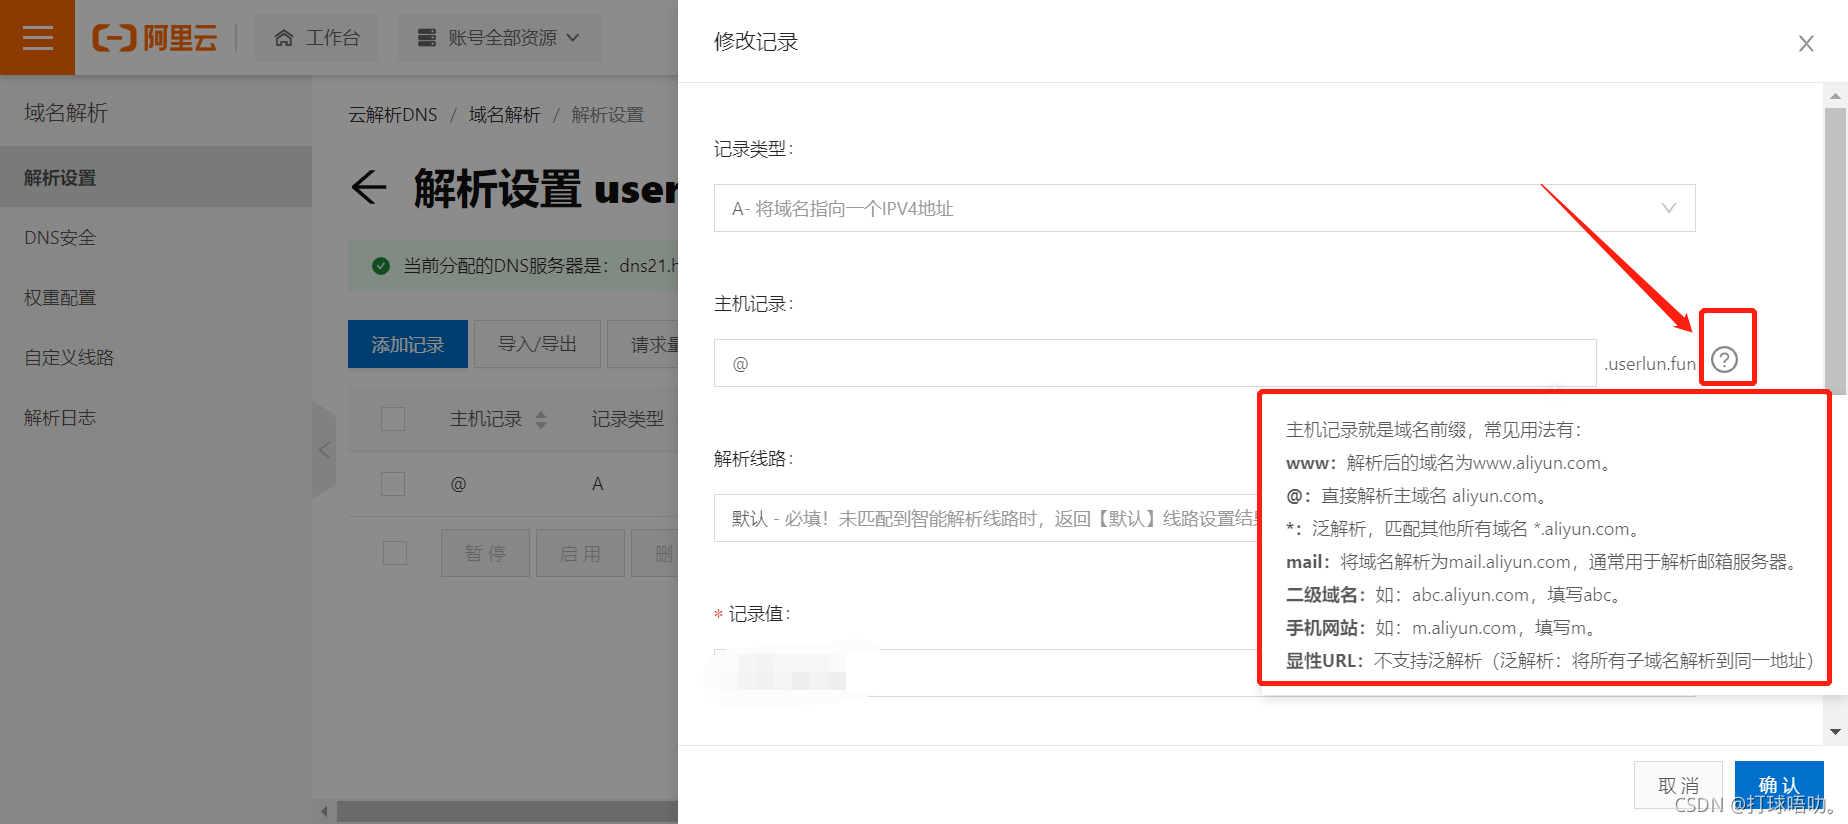Select all records with header checkbox

click(x=393, y=419)
